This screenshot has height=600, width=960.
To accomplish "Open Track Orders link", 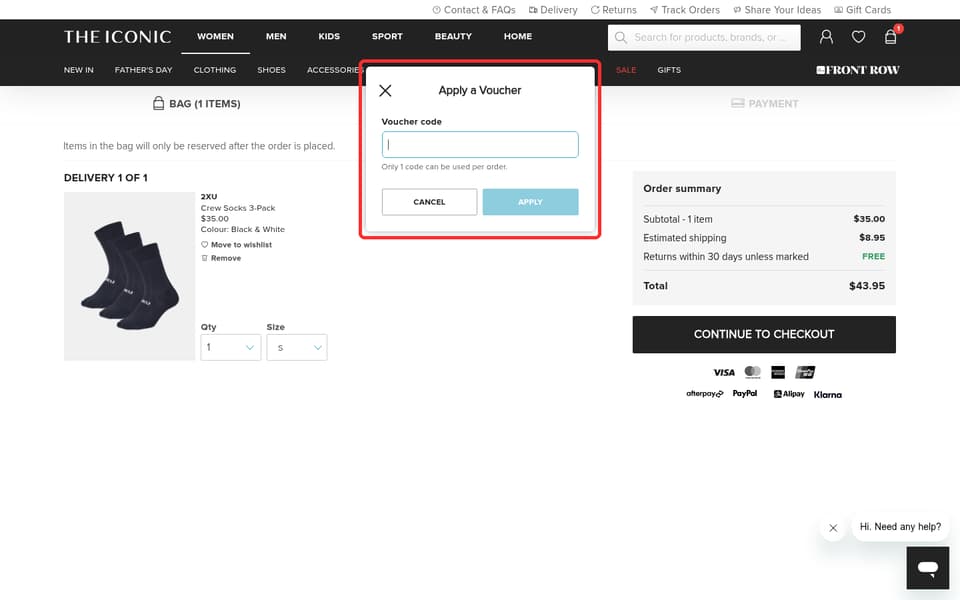I will (684, 10).
